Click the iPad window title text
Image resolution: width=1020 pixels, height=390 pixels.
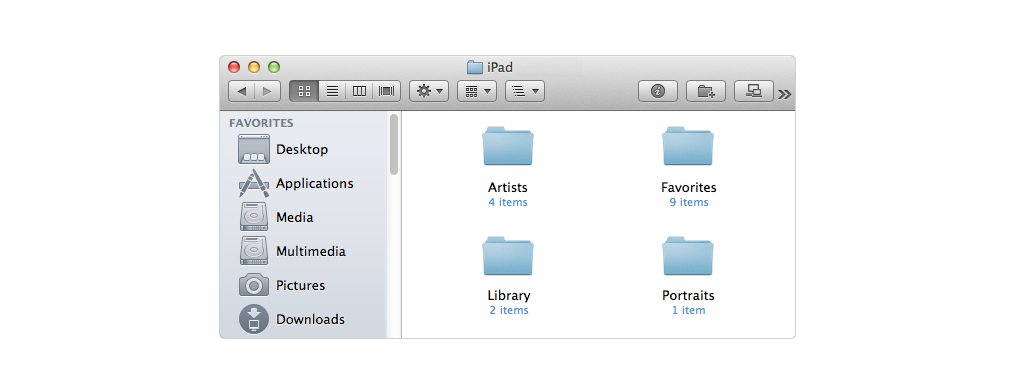(x=500, y=67)
